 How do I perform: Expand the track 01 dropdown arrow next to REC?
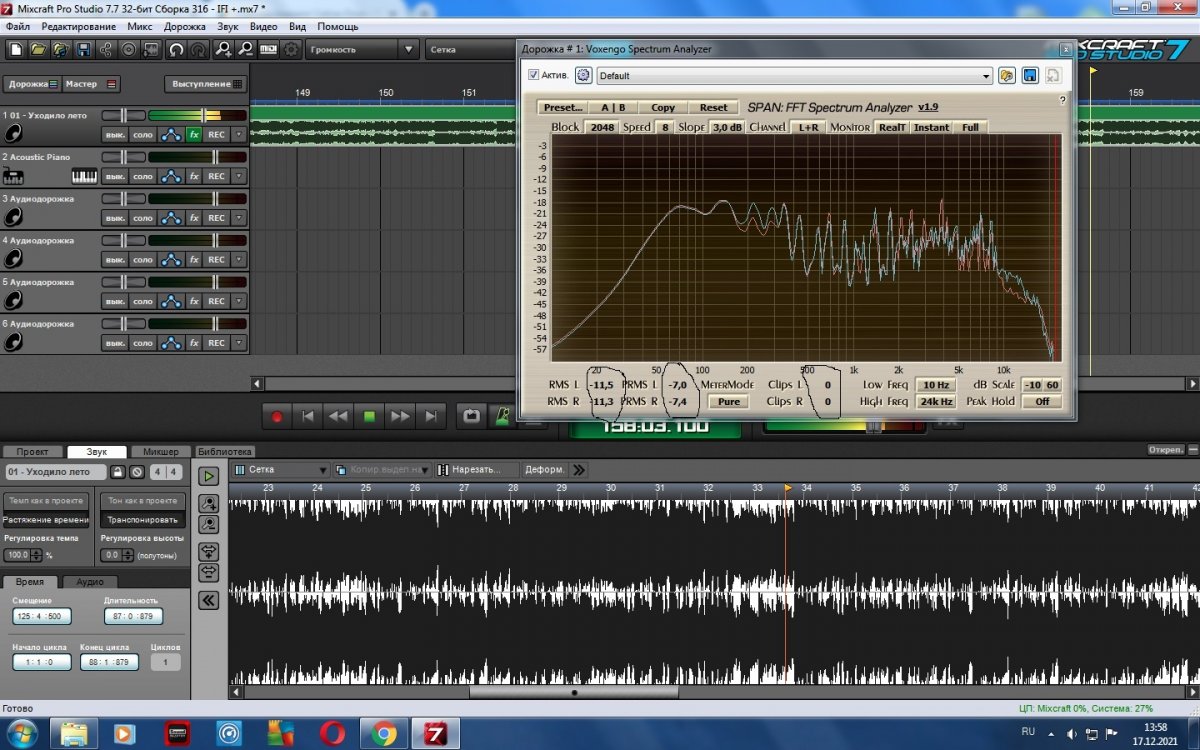click(238, 134)
